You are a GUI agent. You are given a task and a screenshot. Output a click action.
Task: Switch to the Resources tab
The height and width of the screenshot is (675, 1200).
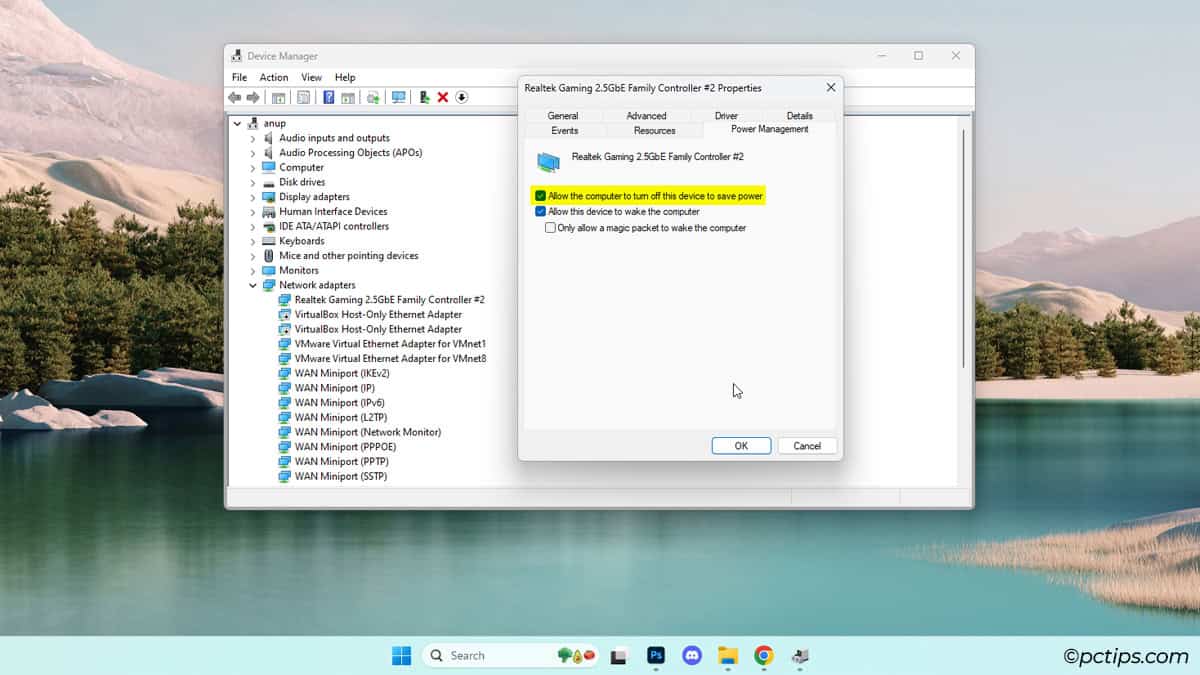(655, 130)
